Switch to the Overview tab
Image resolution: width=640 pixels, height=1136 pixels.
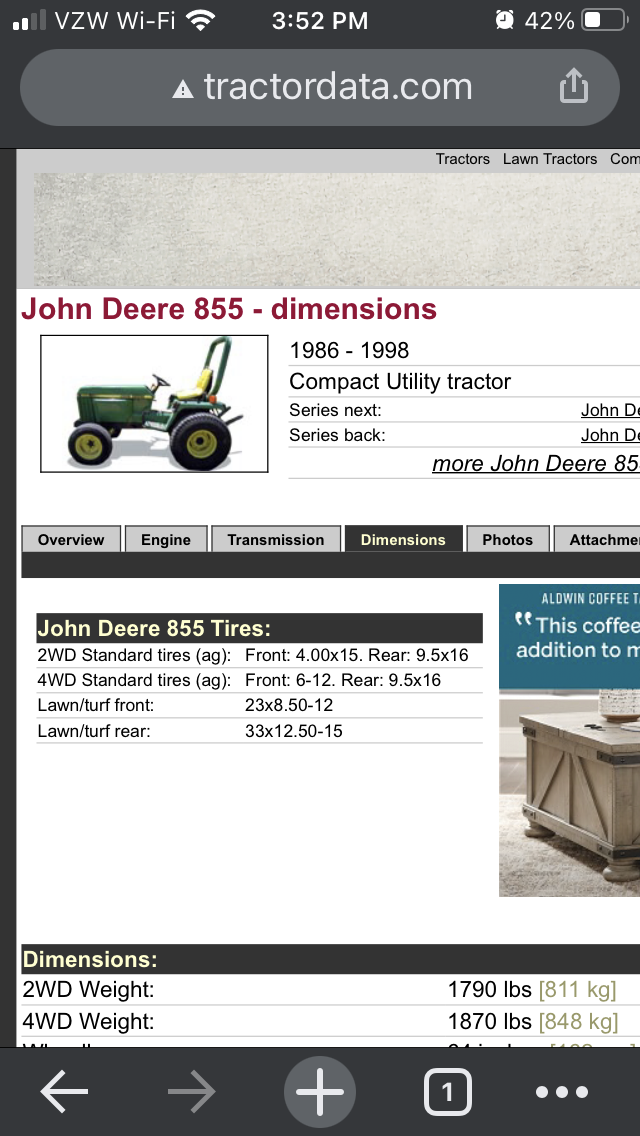tap(71, 539)
